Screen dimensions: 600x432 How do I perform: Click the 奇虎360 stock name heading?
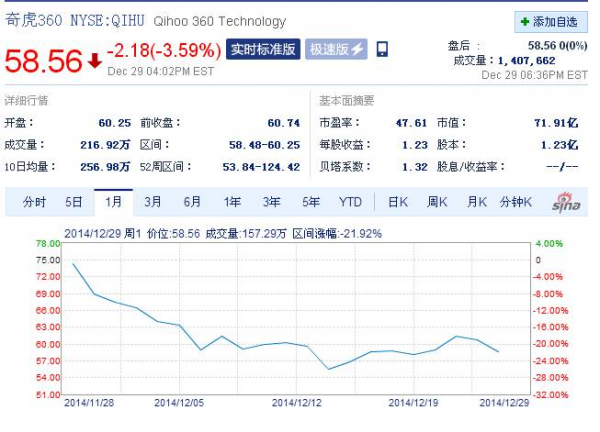pyautogui.click(x=33, y=20)
